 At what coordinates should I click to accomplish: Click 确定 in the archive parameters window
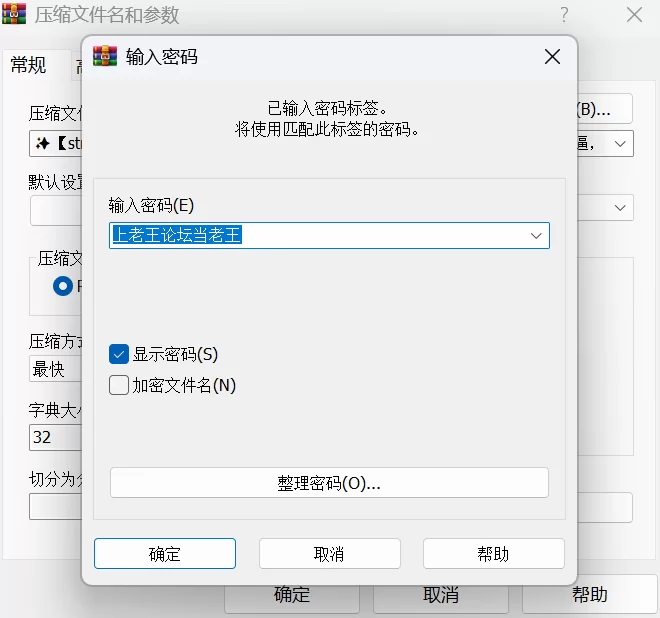[292, 595]
